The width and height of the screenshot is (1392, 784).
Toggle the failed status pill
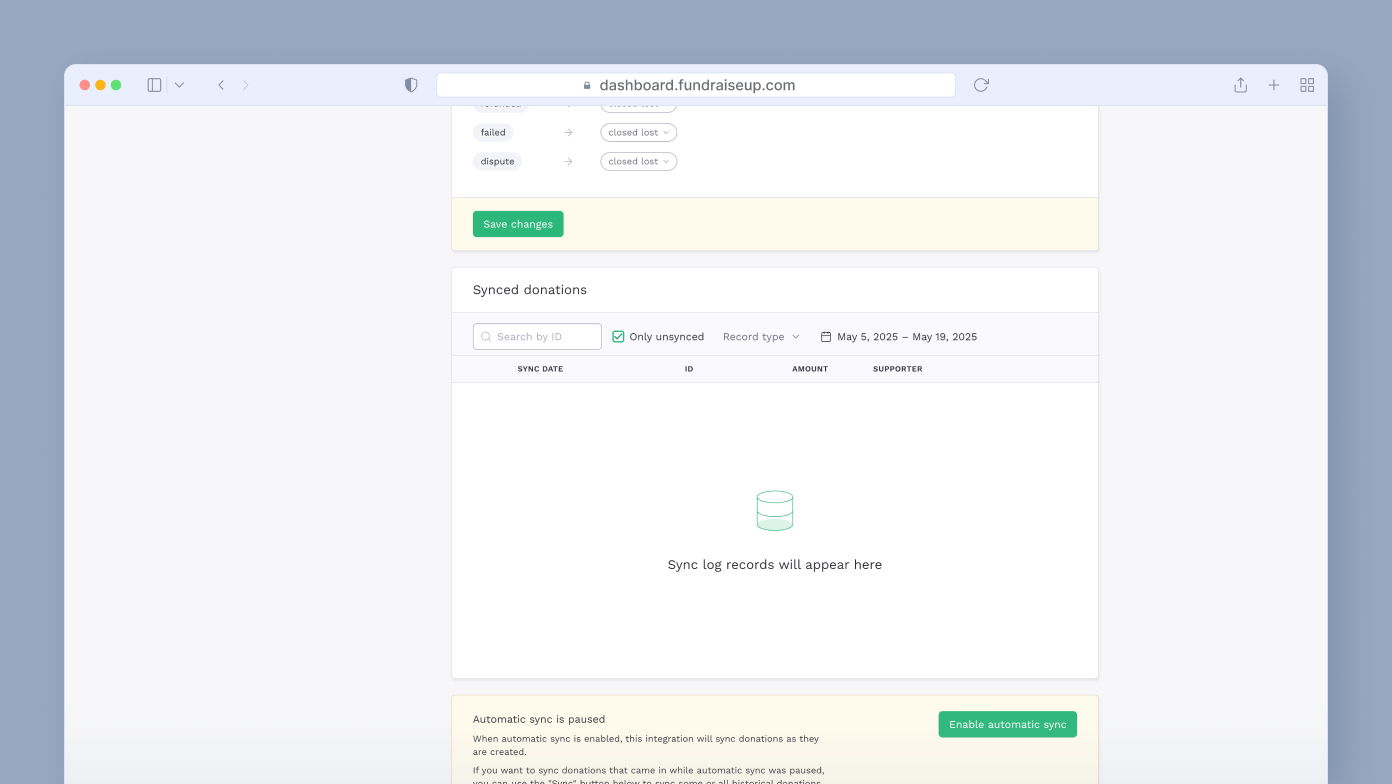point(493,132)
